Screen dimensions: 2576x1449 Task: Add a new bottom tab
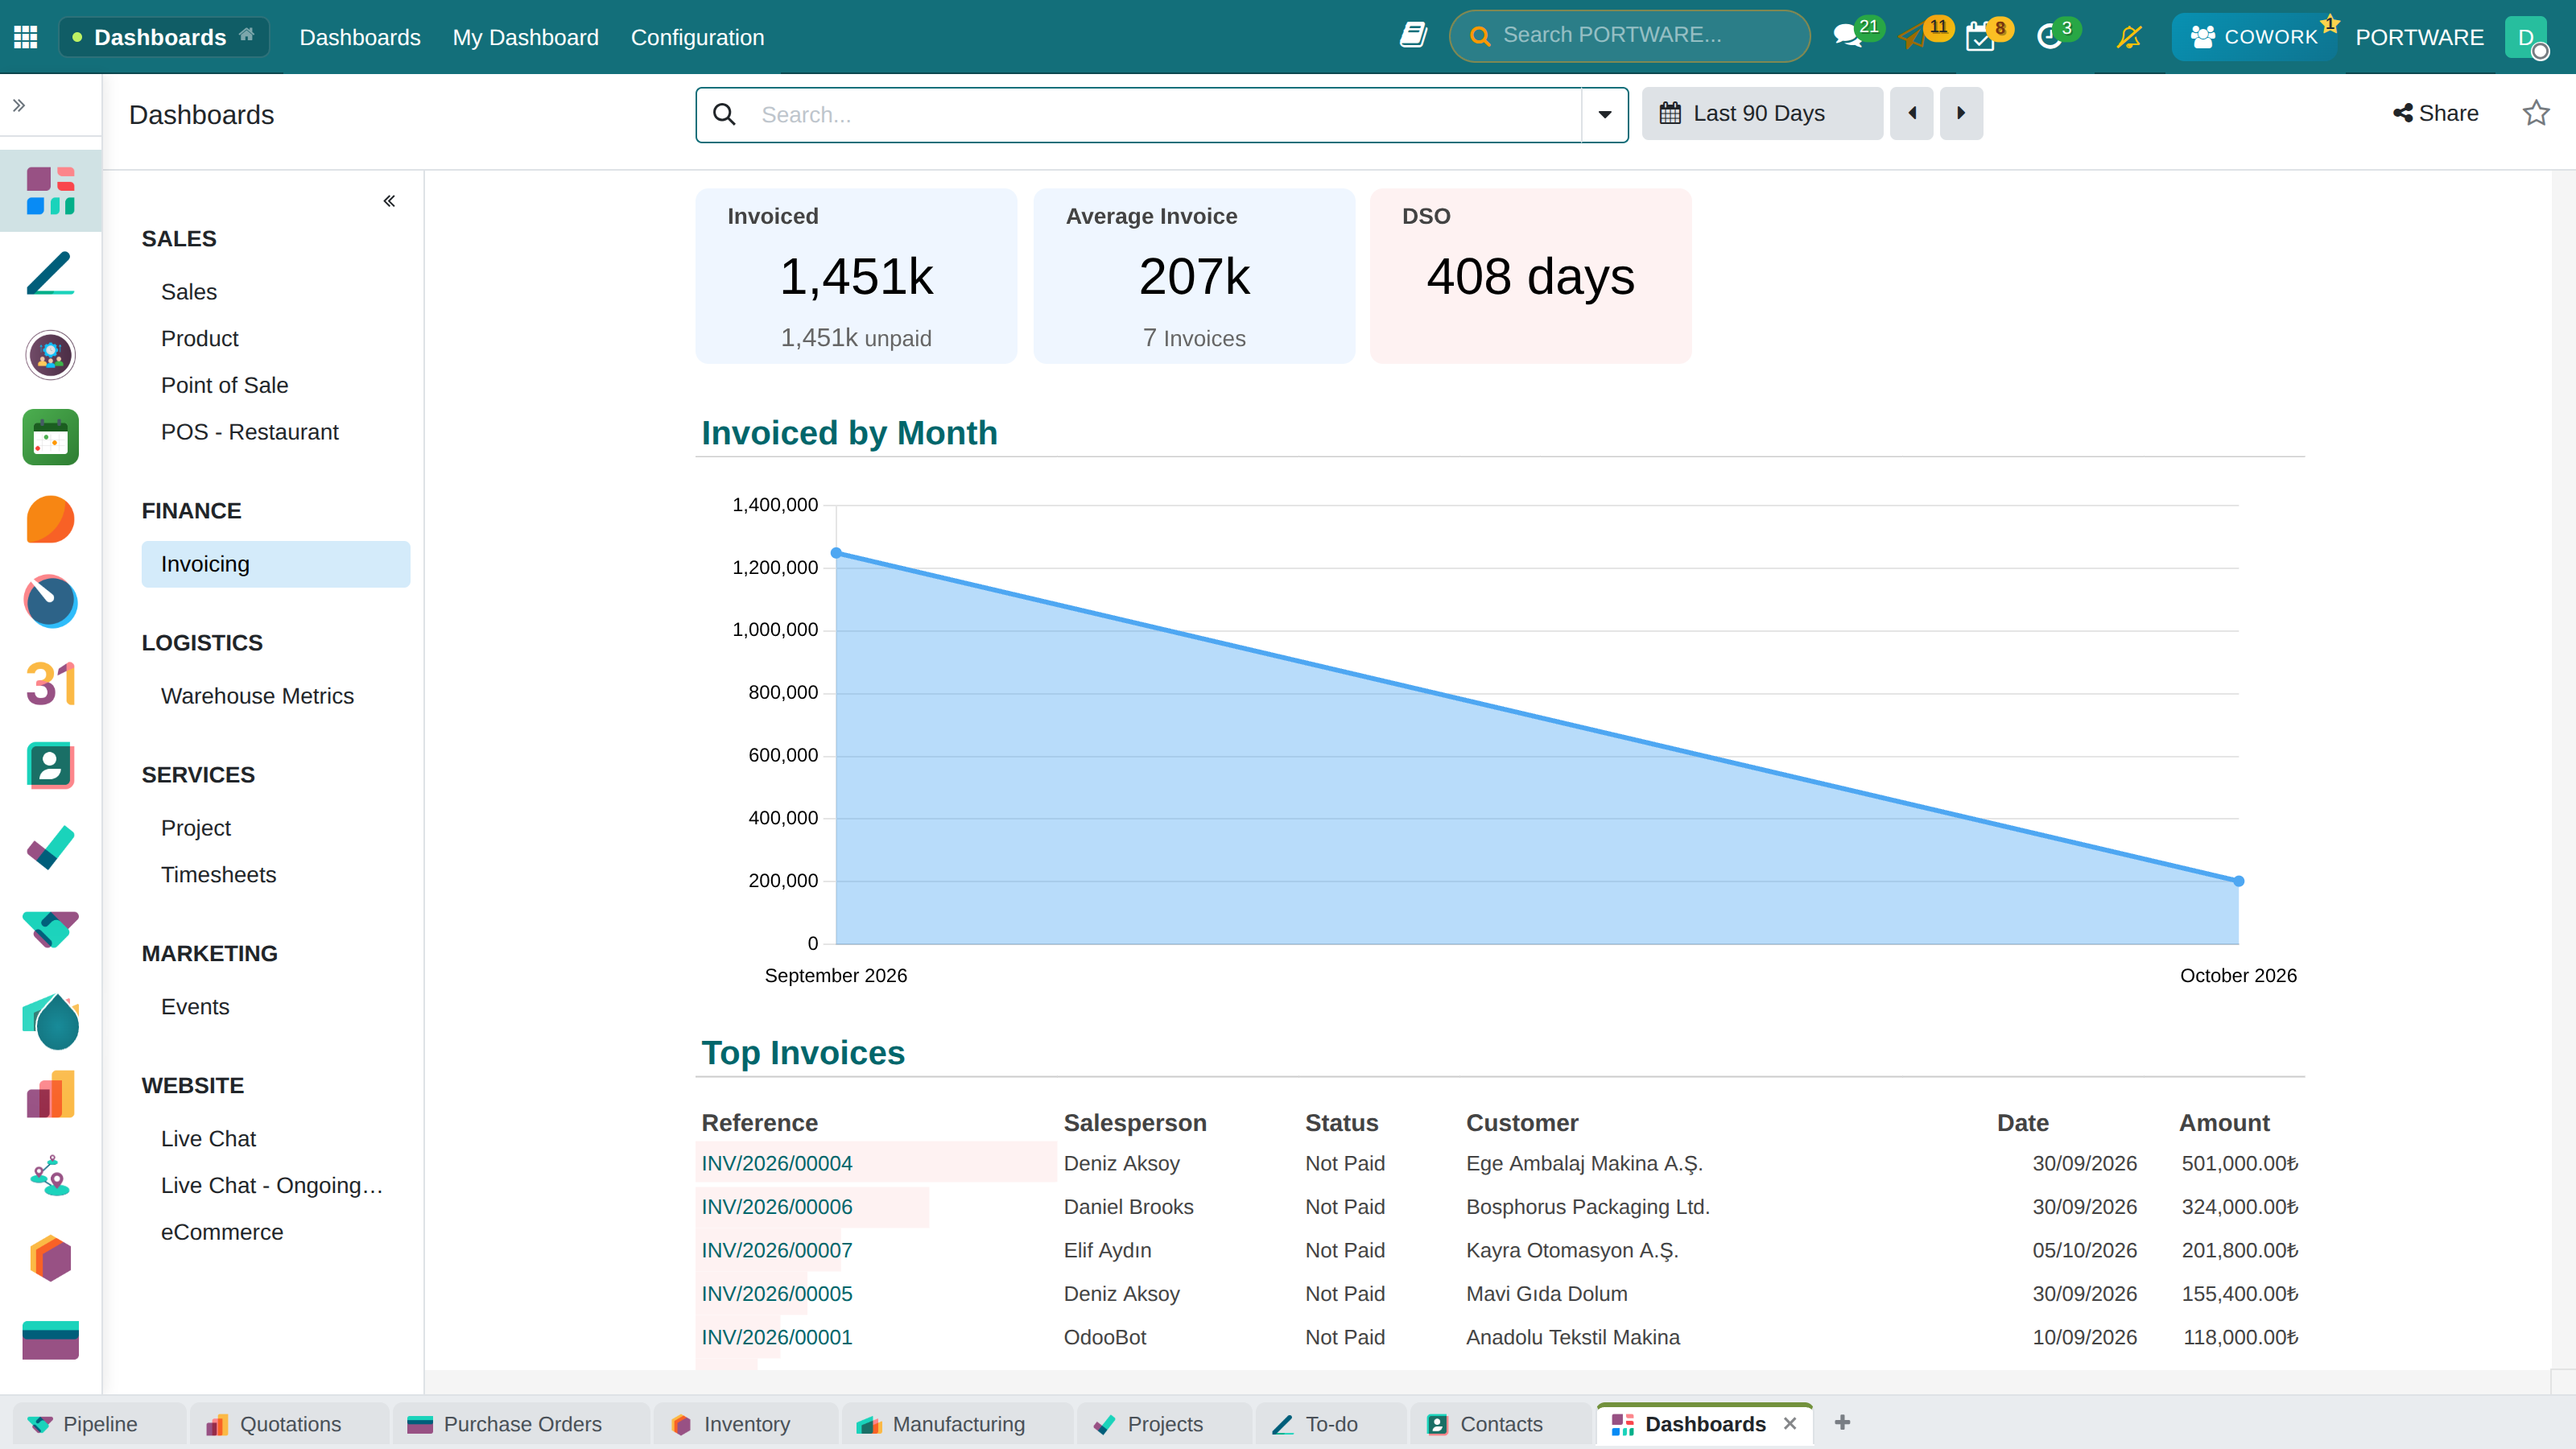coord(1842,1422)
